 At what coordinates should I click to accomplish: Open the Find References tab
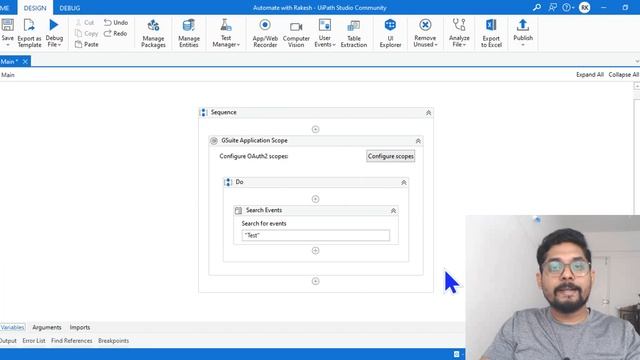(71, 340)
